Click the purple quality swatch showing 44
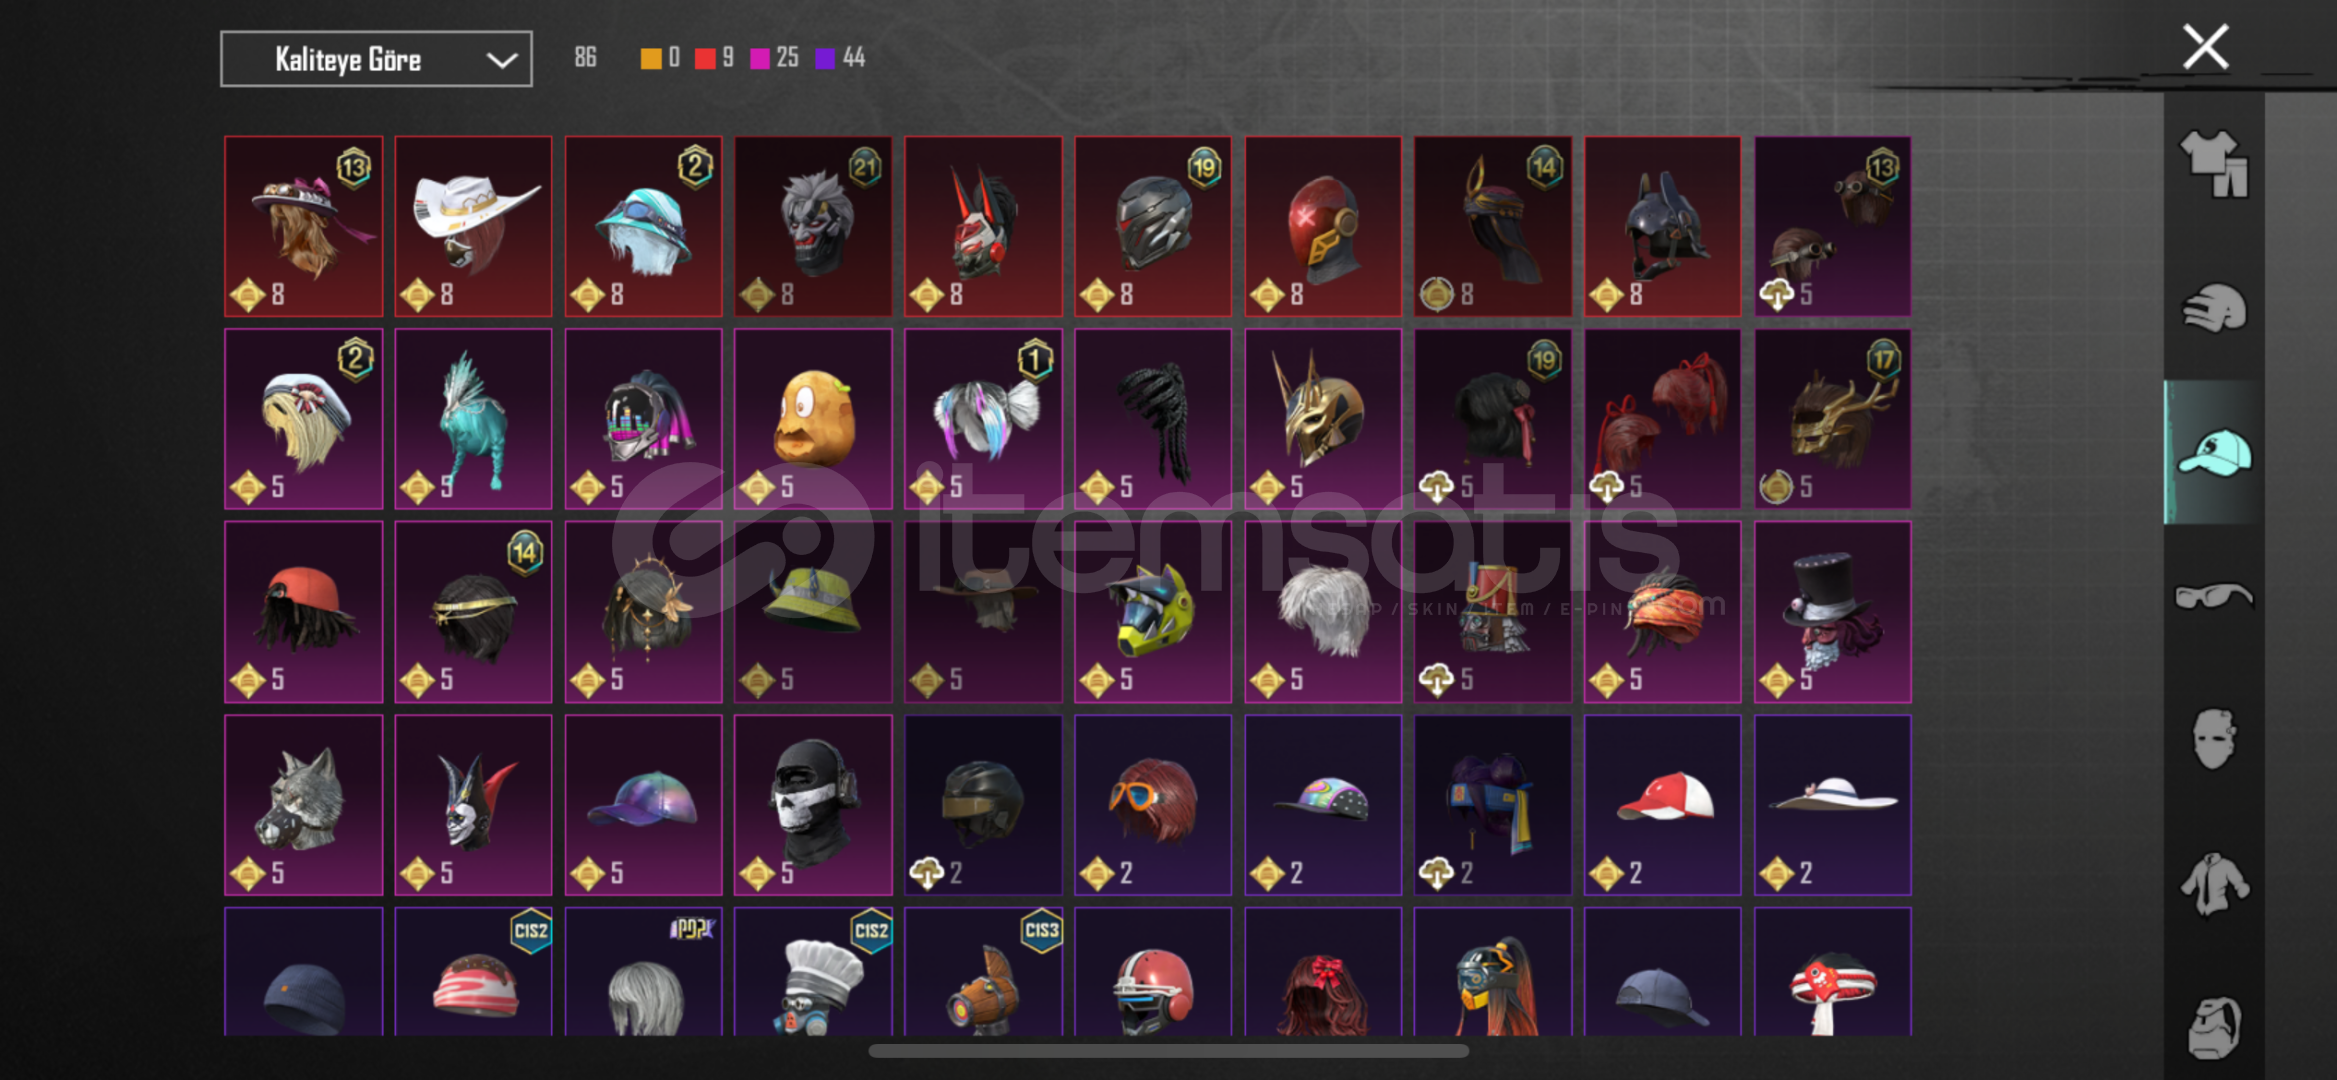Screen dimensions: 2337x1080 [x=825, y=58]
